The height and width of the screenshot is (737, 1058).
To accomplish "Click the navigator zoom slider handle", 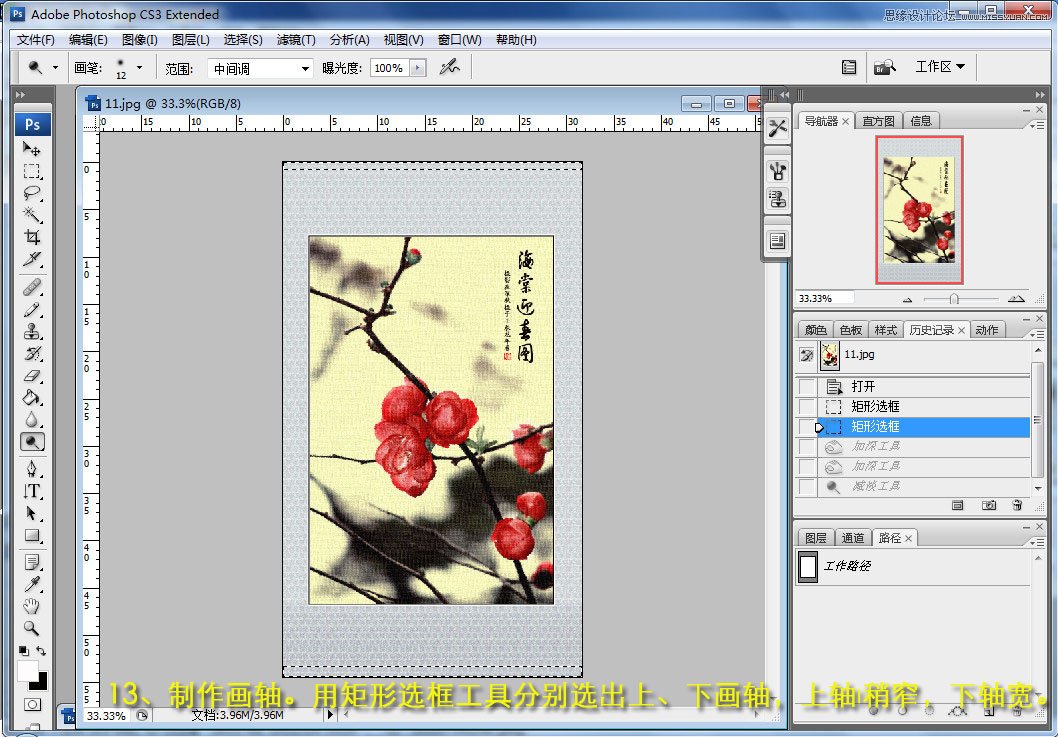I will pos(955,299).
